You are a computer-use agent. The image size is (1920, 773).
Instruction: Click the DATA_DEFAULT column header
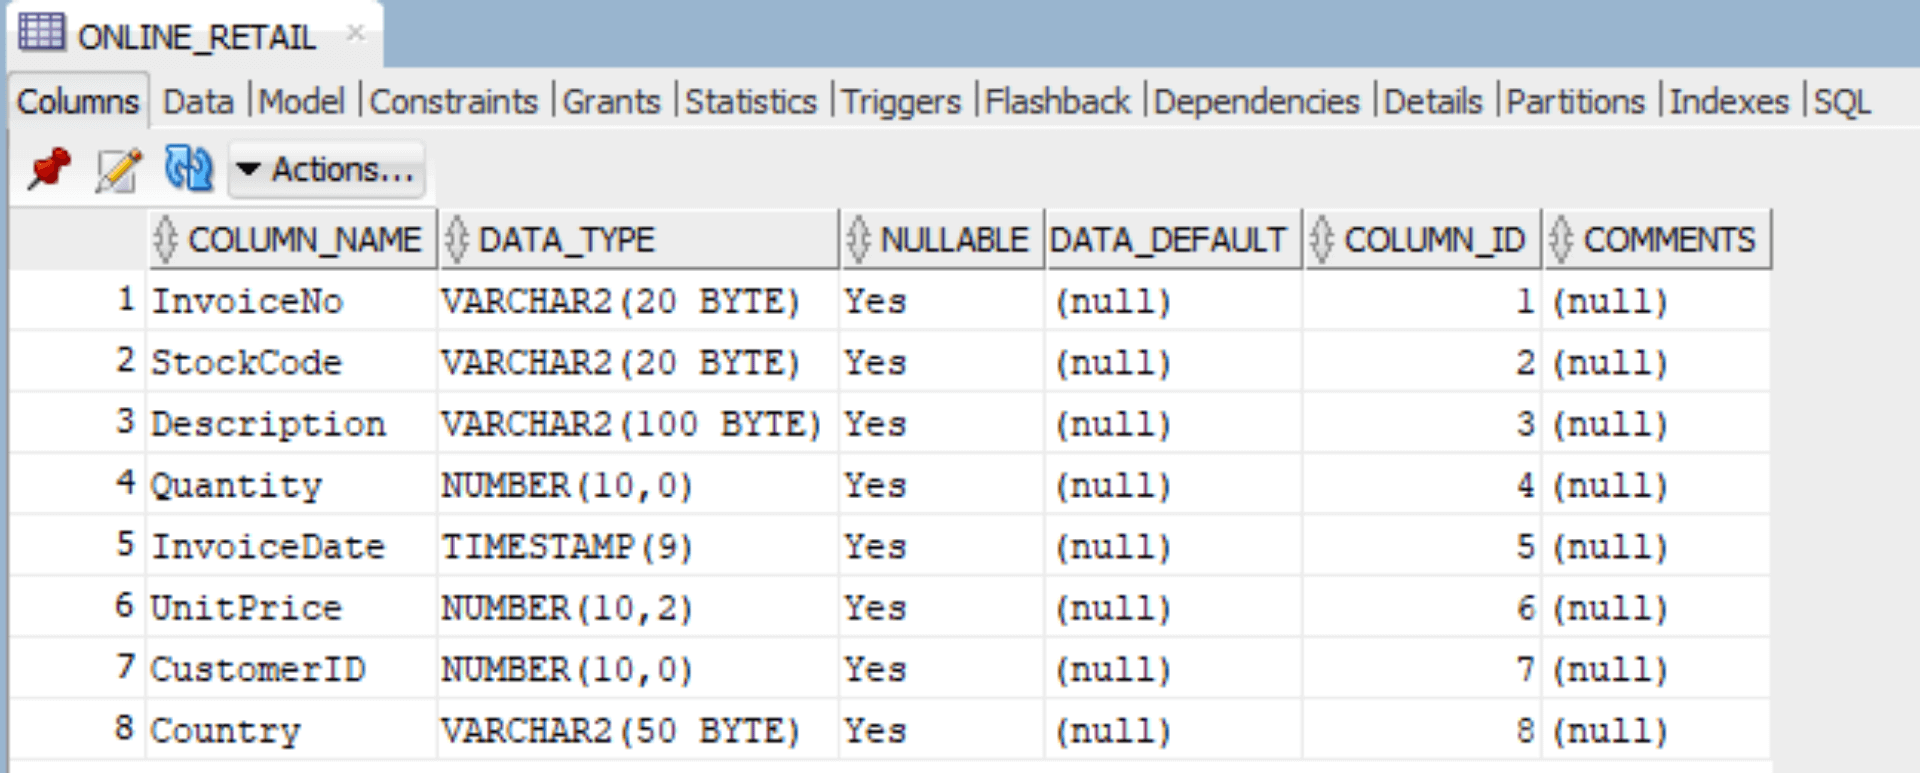[1170, 239]
